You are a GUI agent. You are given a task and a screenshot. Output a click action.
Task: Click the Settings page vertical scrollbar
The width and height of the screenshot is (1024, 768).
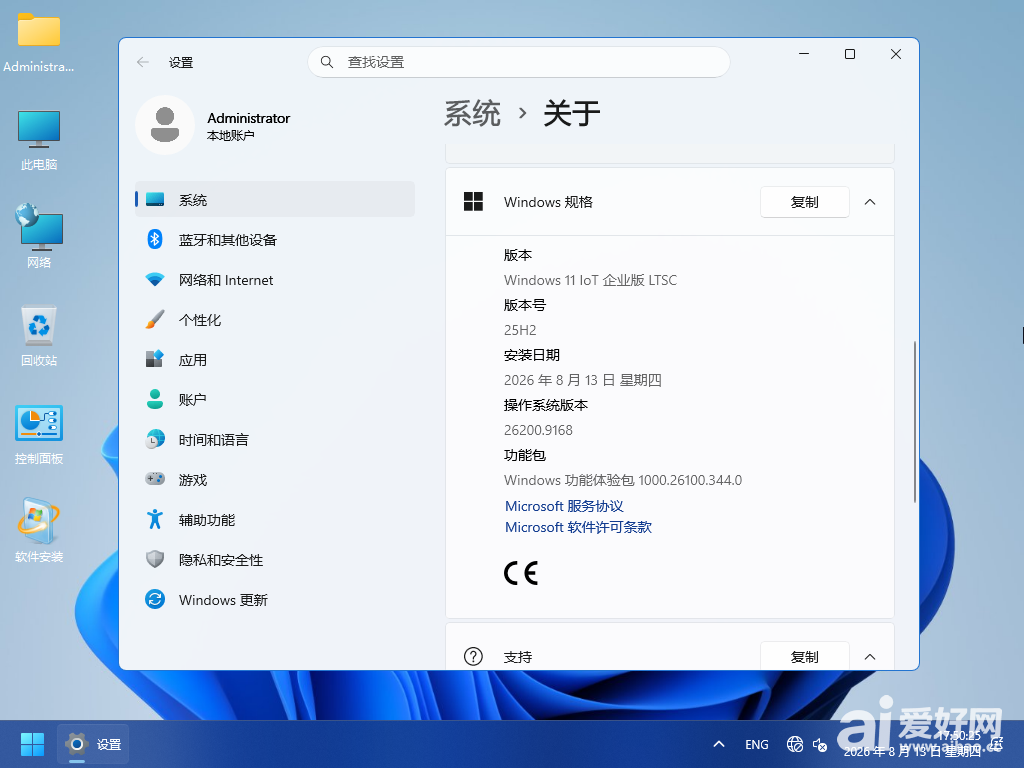click(x=914, y=422)
